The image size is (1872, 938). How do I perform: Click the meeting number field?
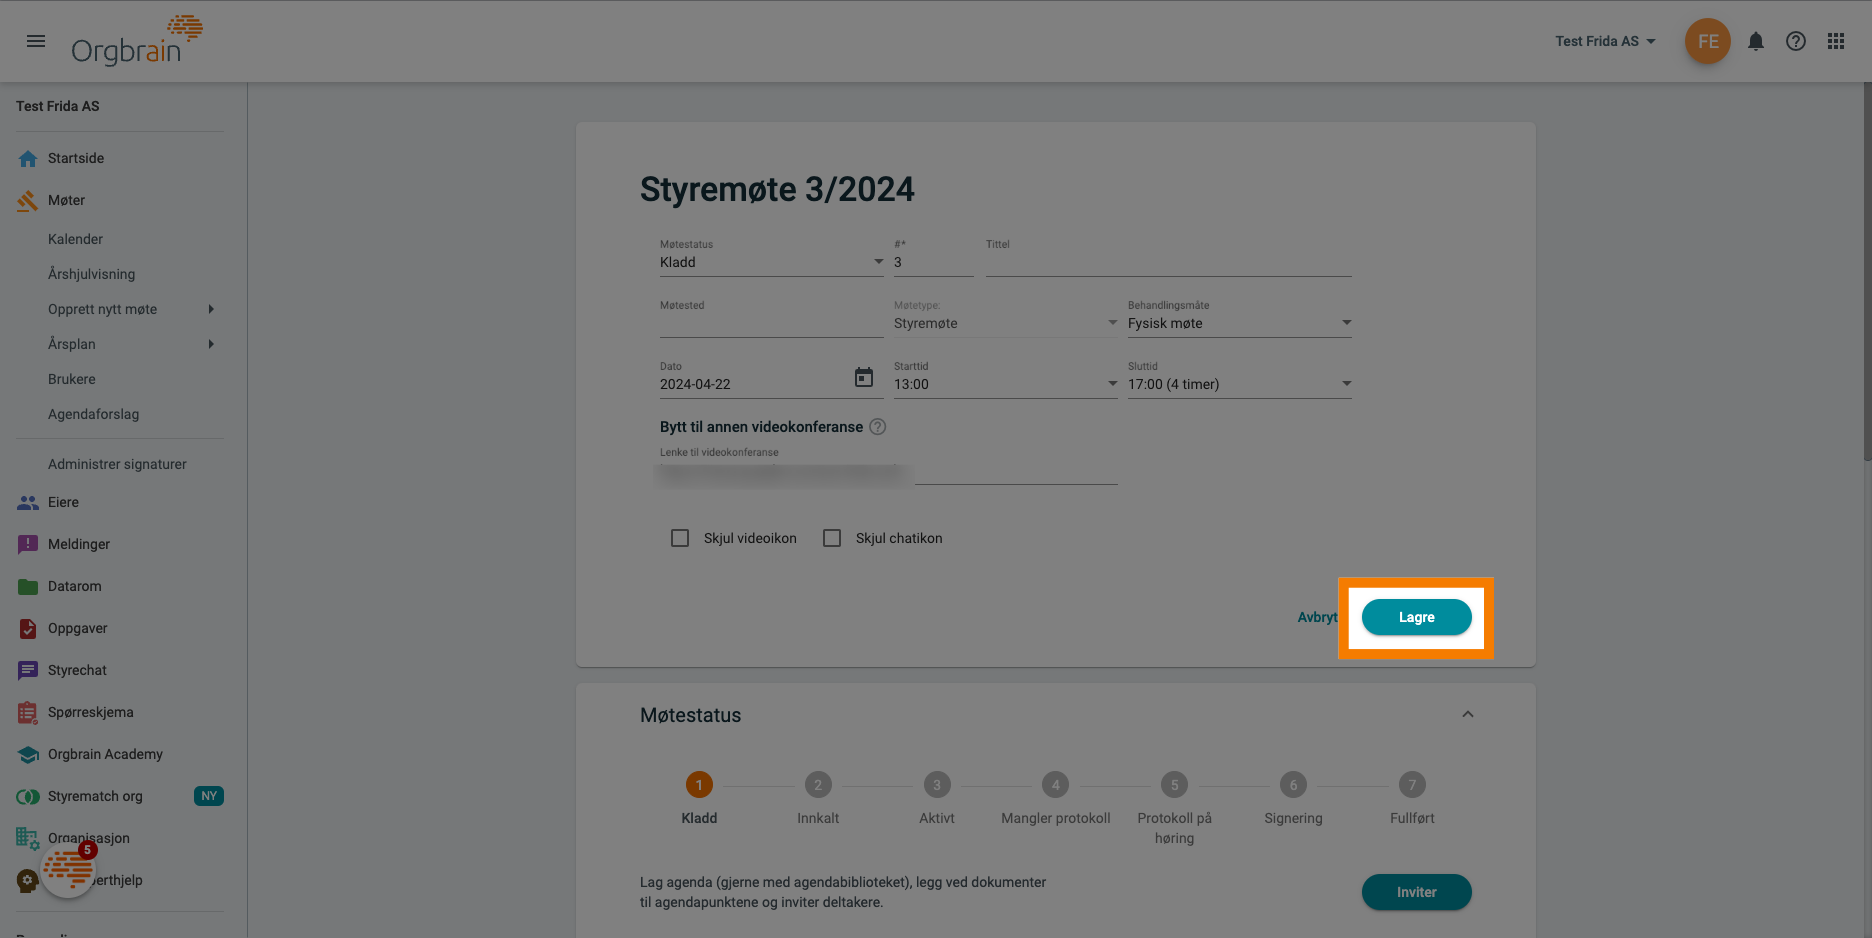click(933, 262)
